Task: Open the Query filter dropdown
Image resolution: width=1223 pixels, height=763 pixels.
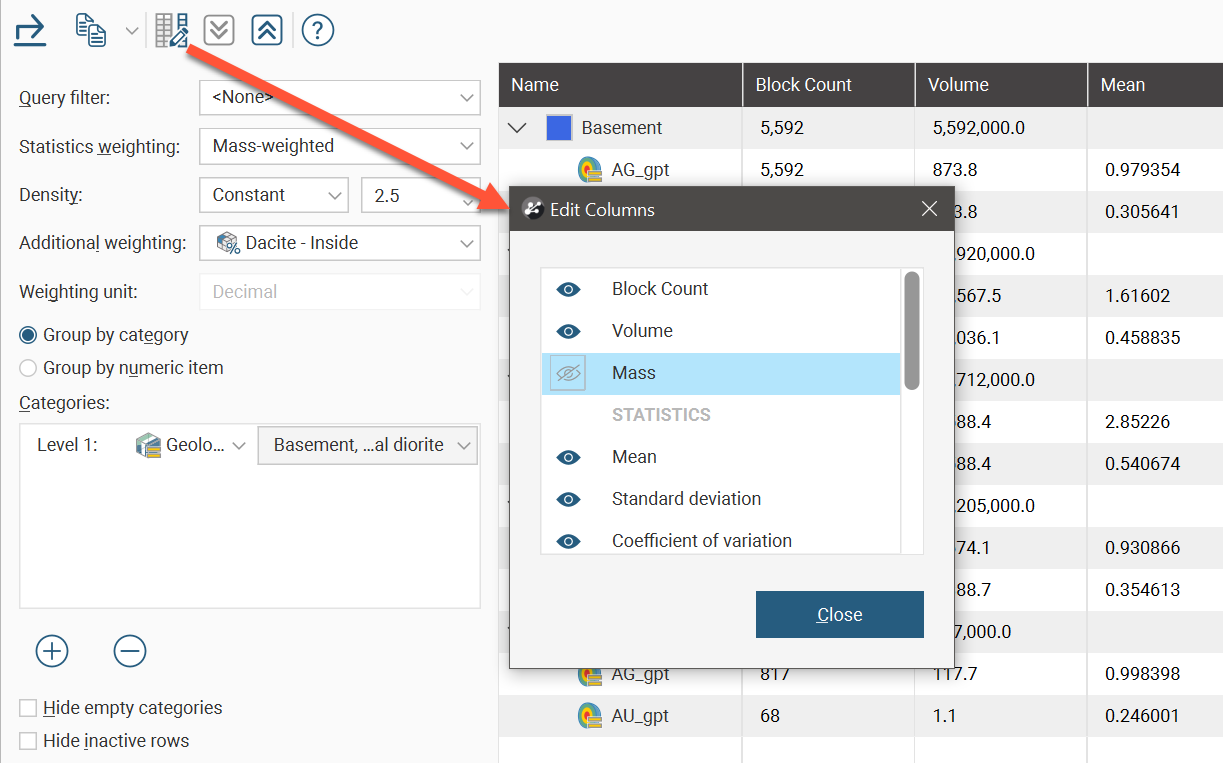Action: click(x=339, y=98)
